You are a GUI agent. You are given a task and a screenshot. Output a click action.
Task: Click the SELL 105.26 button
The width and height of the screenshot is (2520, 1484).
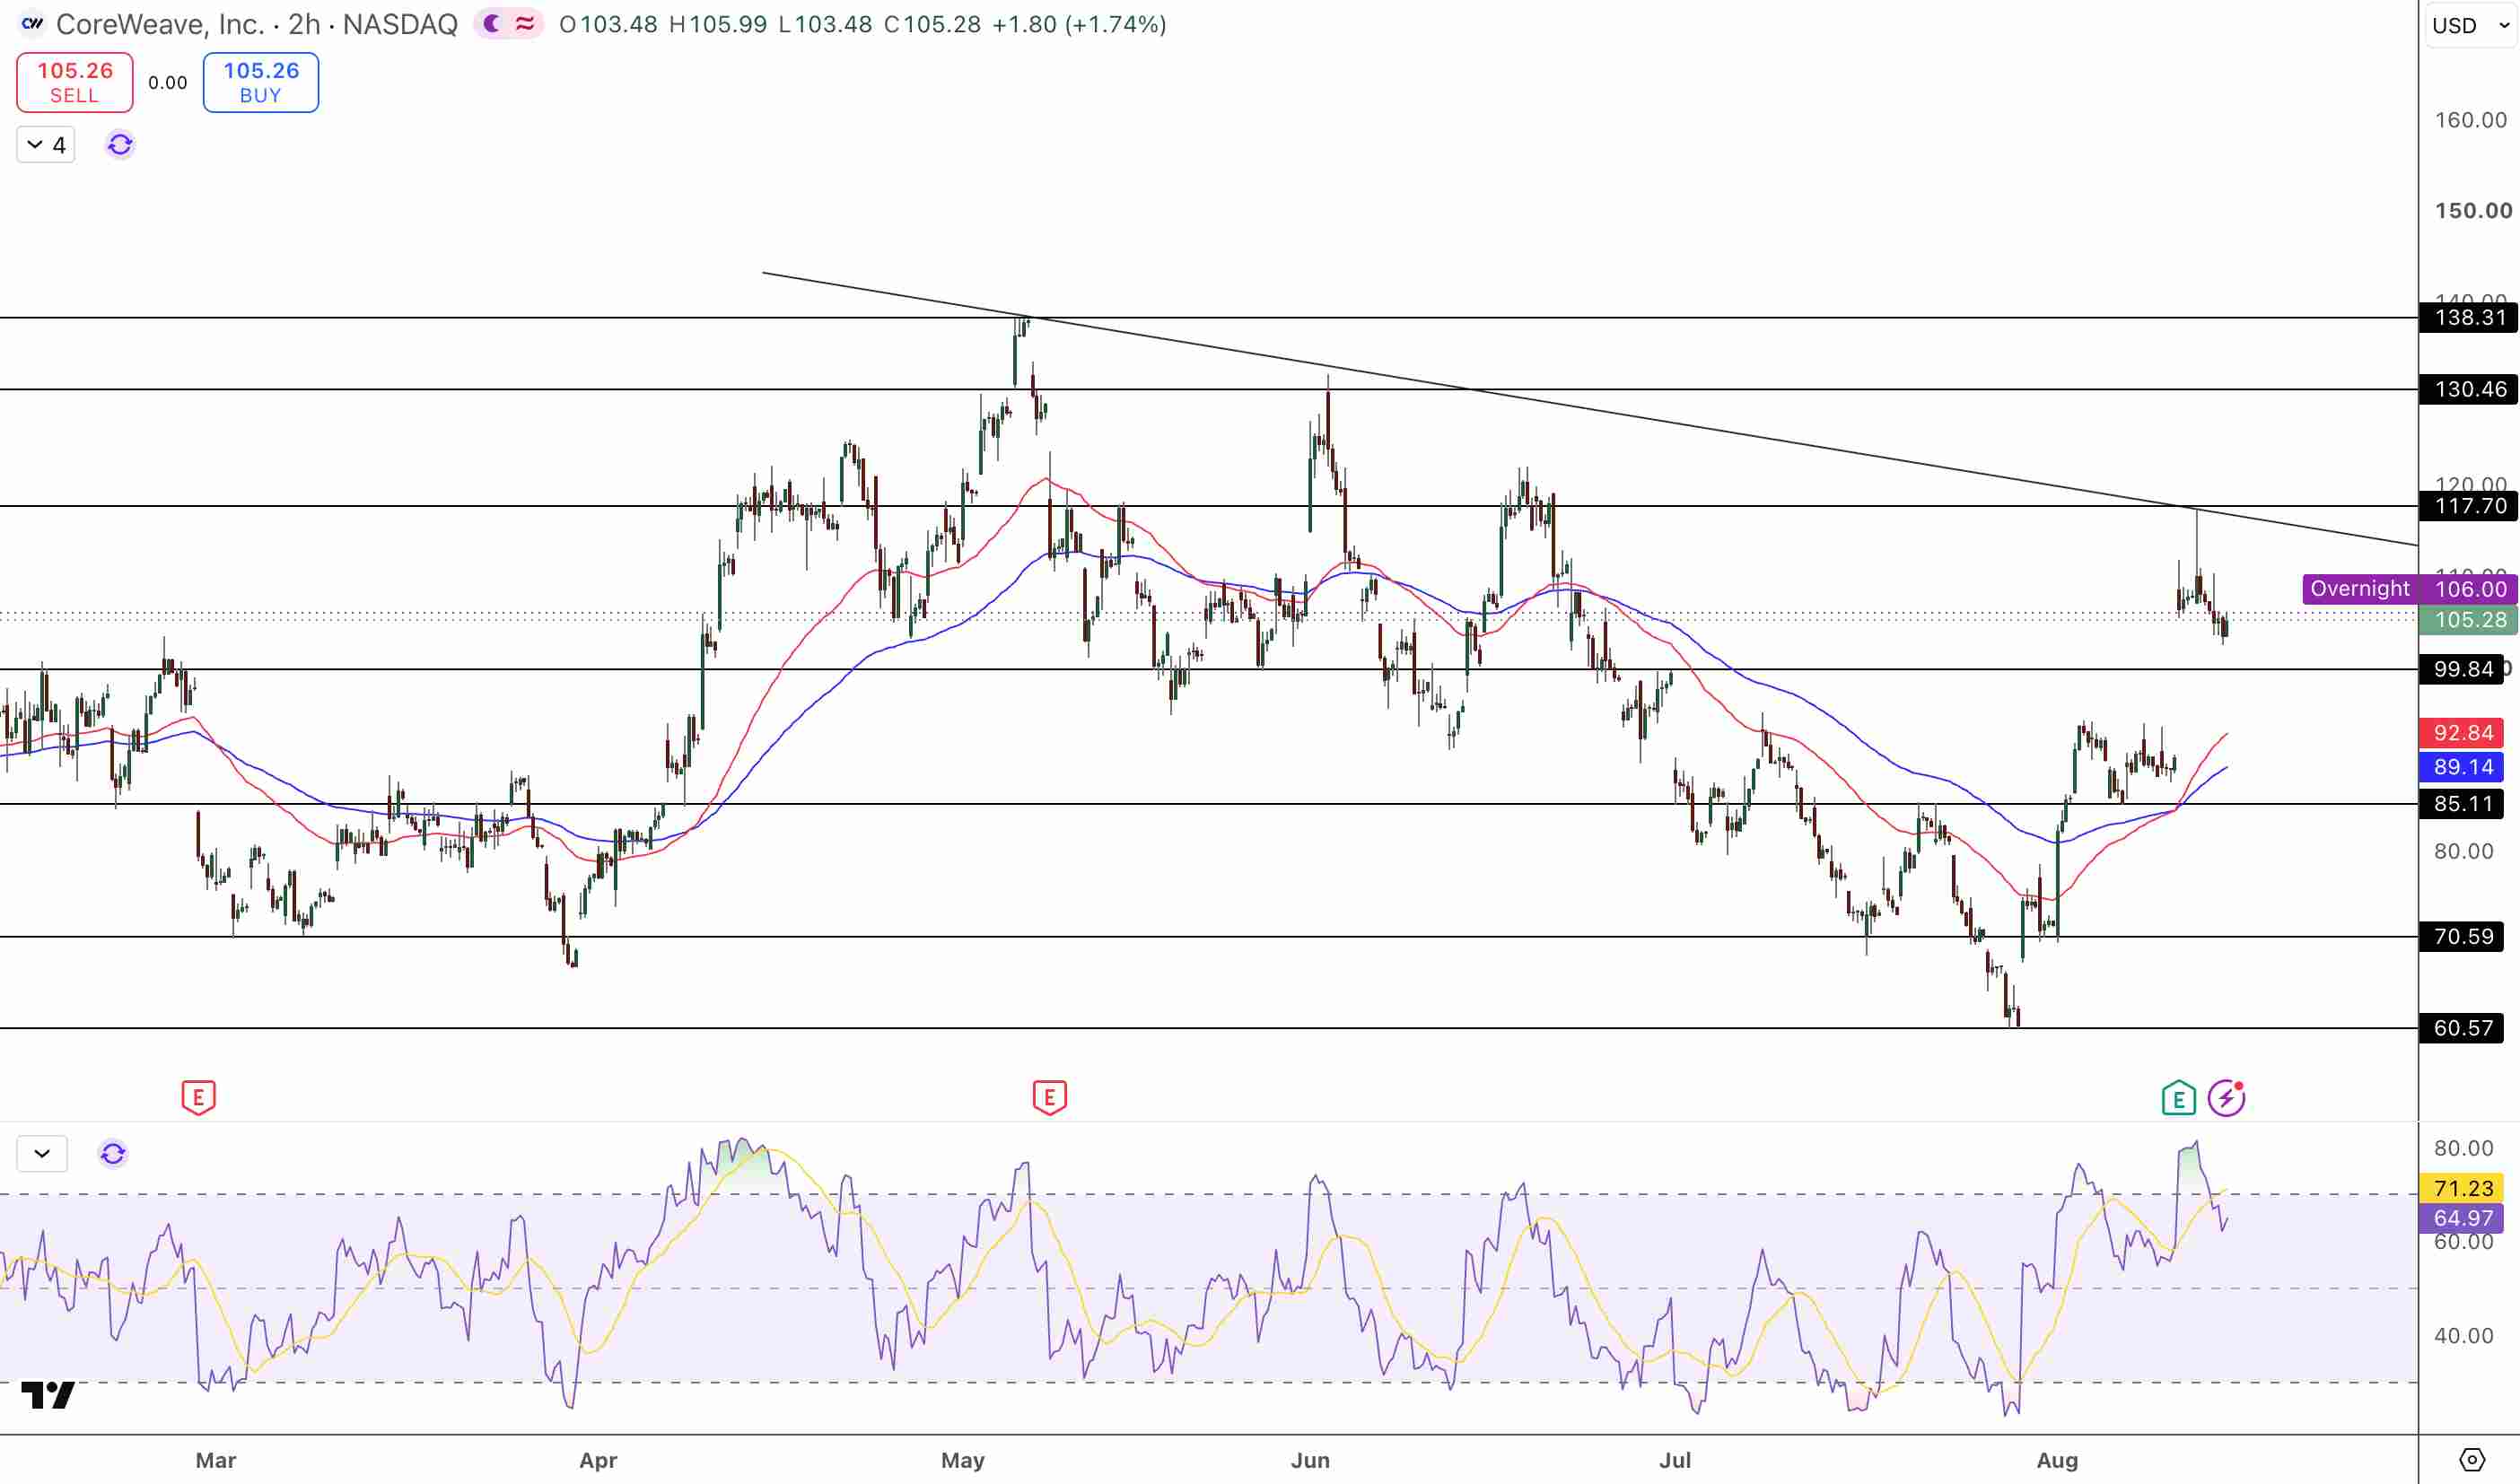tap(75, 82)
